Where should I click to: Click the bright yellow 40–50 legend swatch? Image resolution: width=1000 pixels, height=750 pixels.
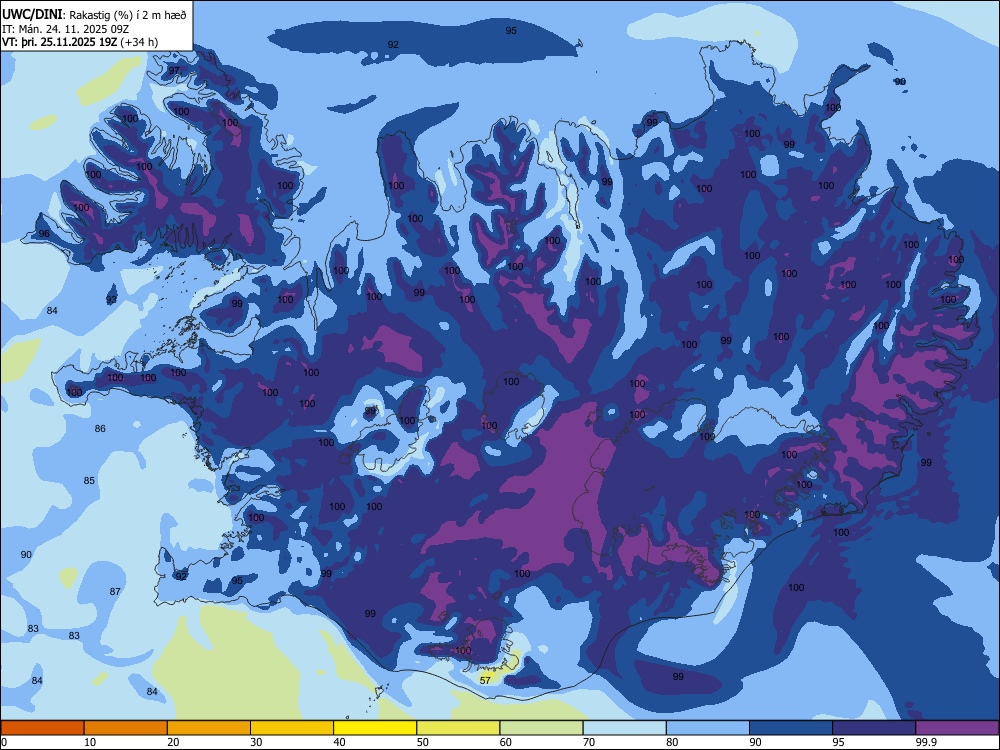pyautogui.click(x=375, y=728)
